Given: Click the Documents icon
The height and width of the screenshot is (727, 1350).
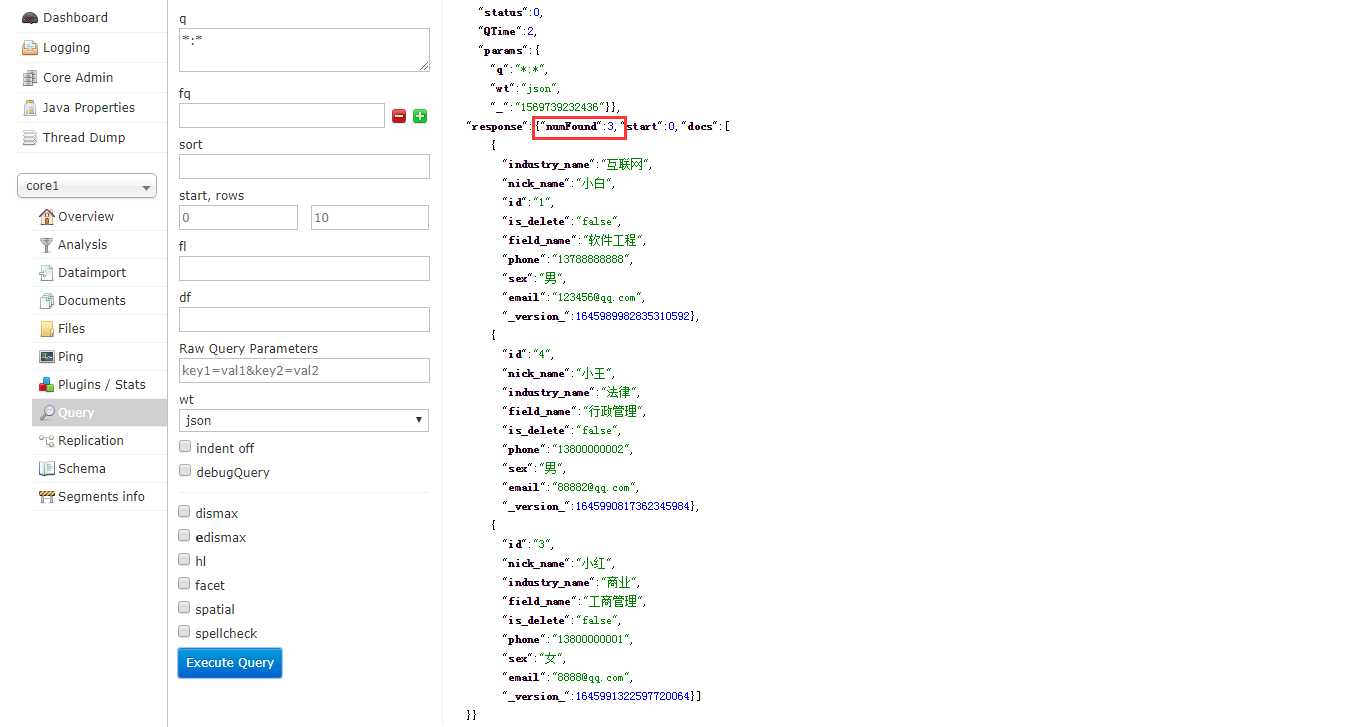Looking at the screenshot, I should [46, 301].
